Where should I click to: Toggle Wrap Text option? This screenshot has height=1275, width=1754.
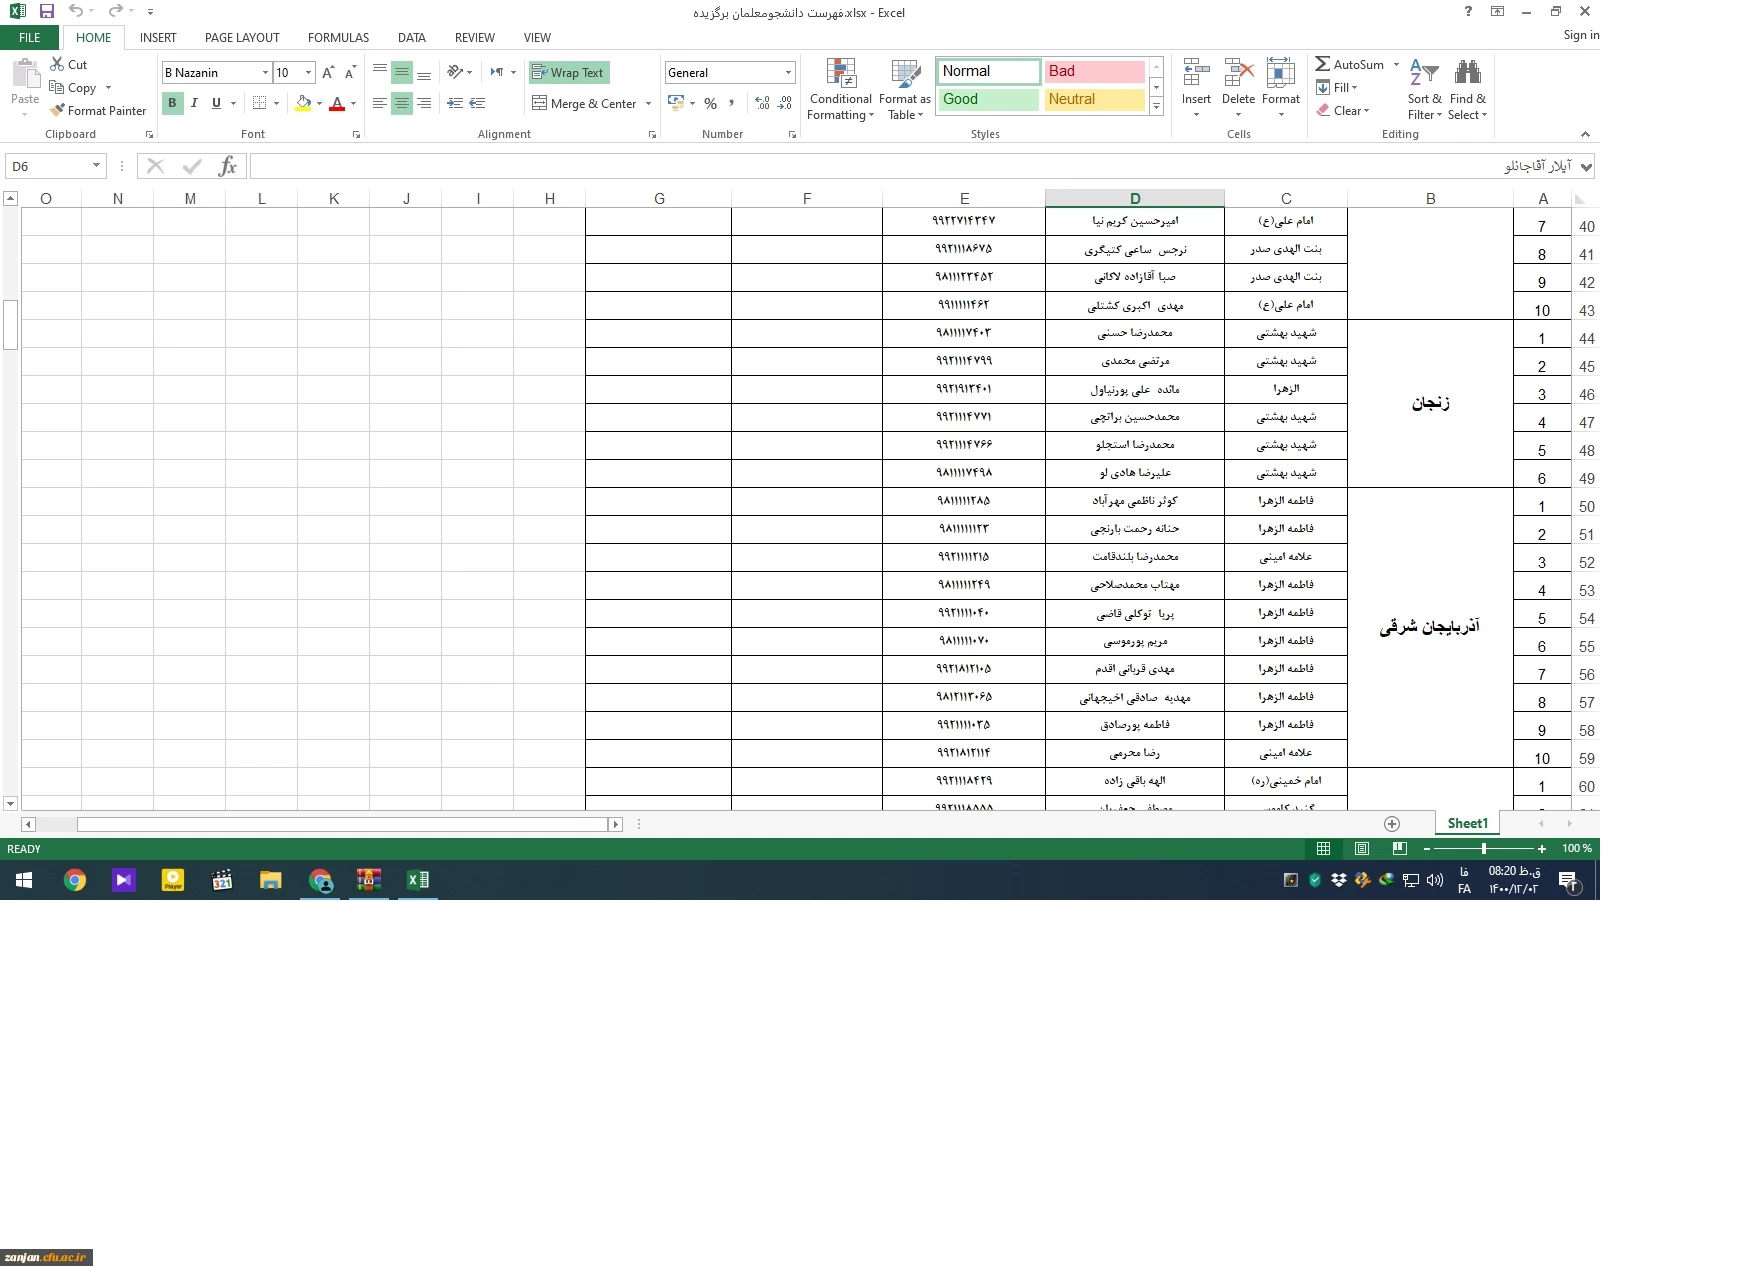pyautogui.click(x=568, y=73)
